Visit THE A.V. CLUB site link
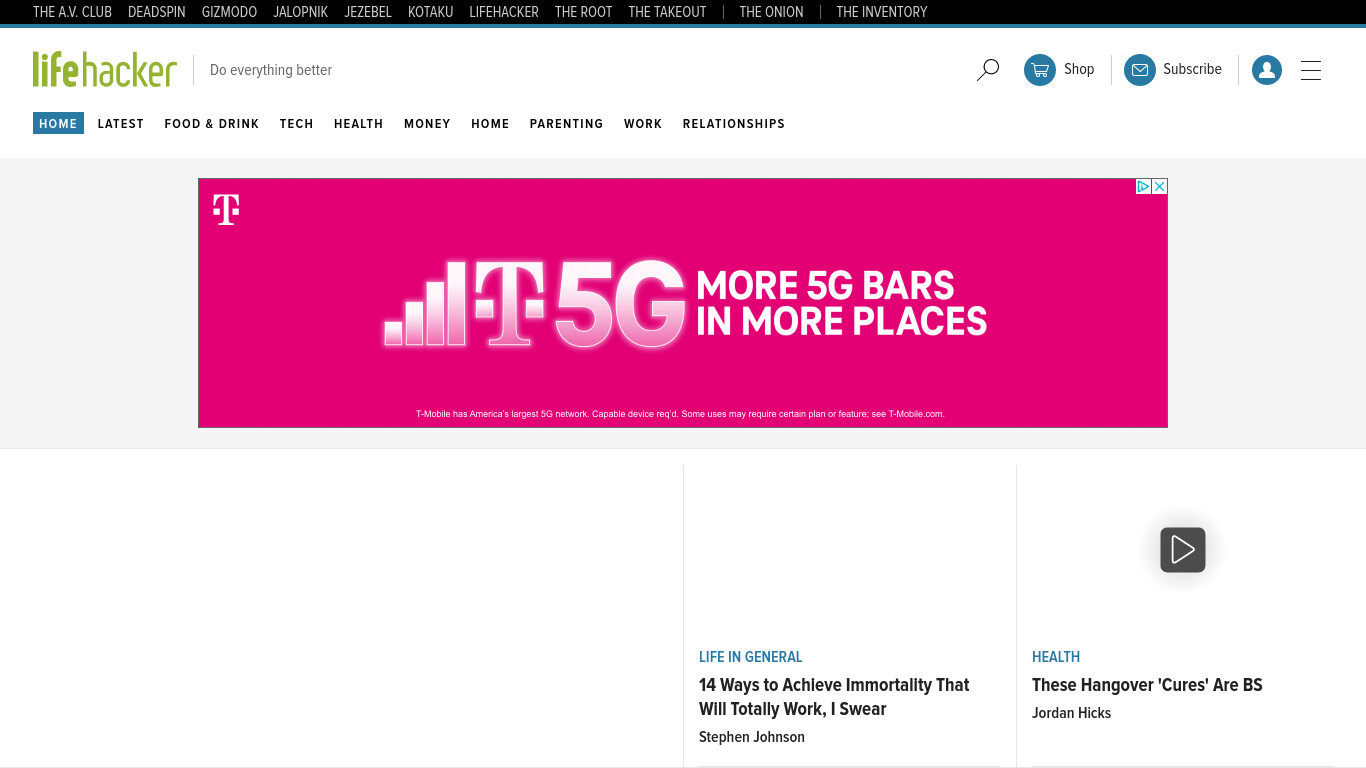The image size is (1366, 768). [x=72, y=12]
